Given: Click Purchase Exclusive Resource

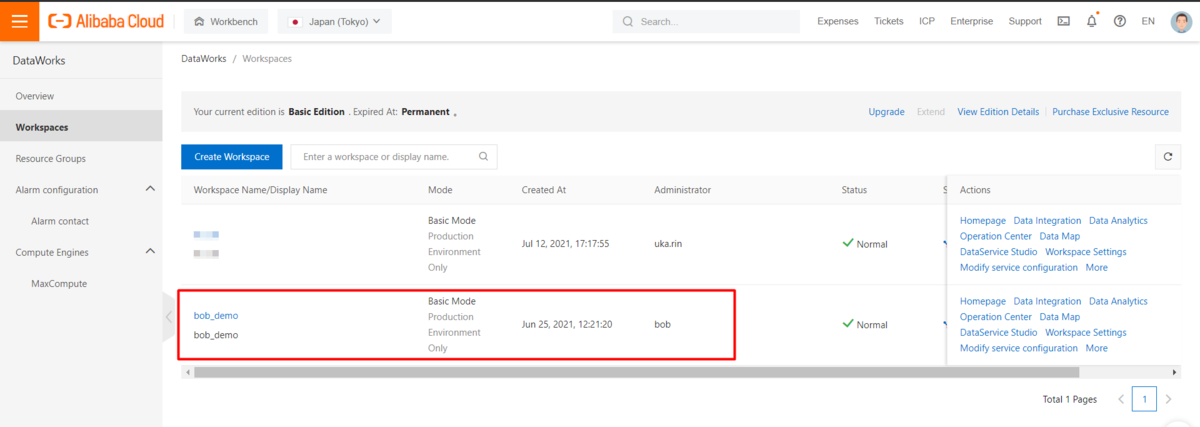Looking at the screenshot, I should coord(1110,112).
